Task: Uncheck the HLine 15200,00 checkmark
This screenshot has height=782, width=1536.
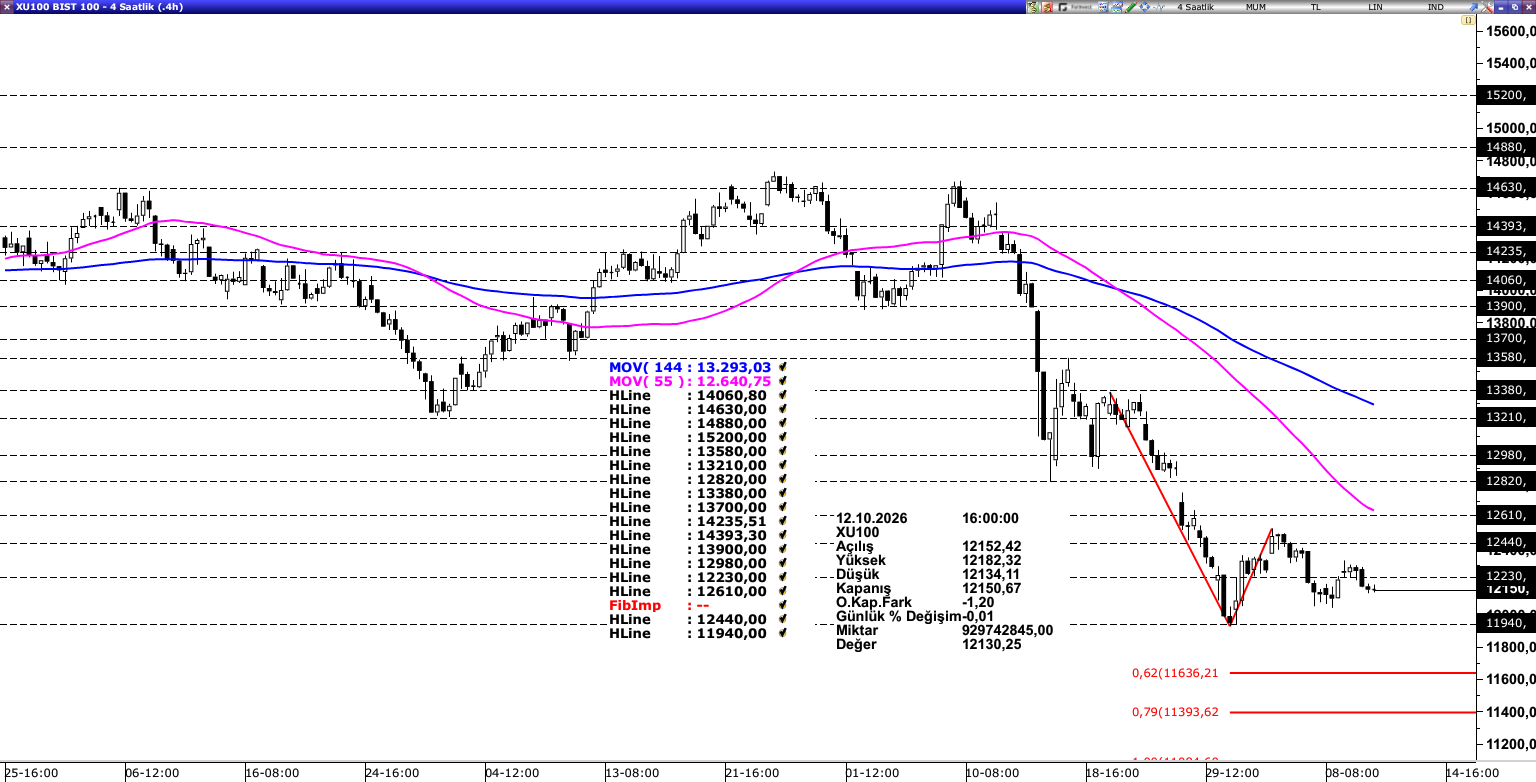Action: 782,438
